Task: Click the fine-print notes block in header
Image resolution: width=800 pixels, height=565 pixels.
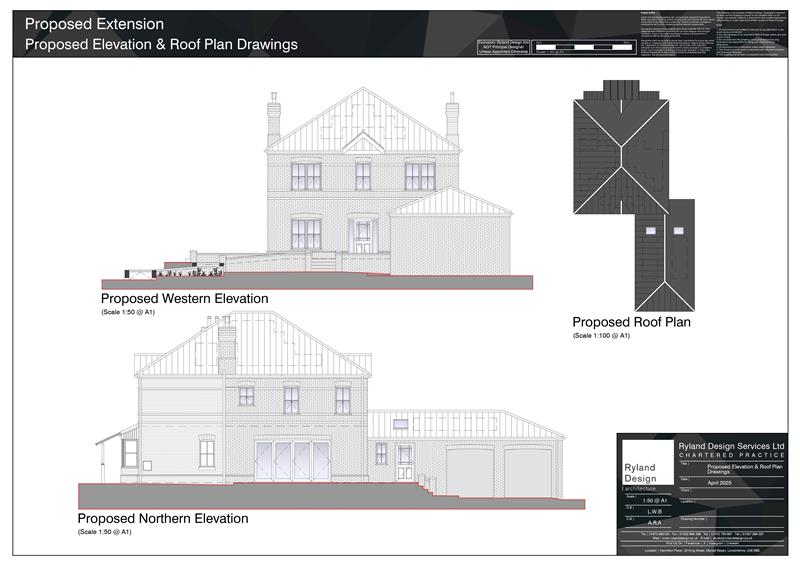Action: (x=714, y=33)
